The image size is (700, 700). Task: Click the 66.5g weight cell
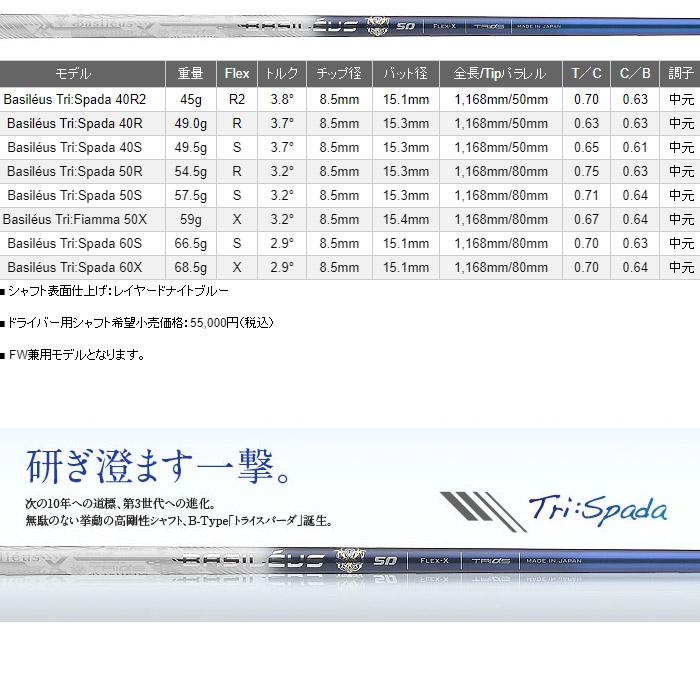click(x=191, y=244)
